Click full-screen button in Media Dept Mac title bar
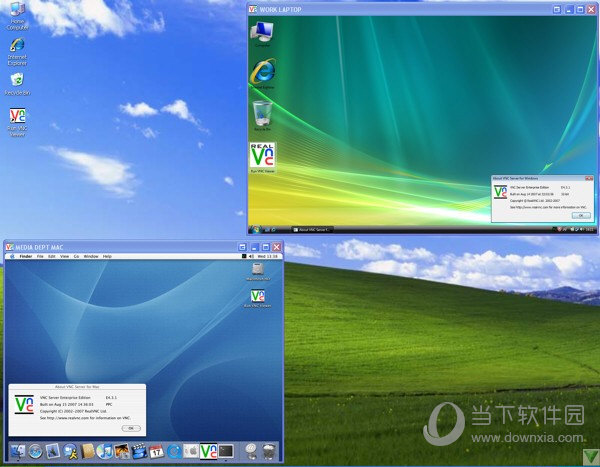This screenshot has width=600, height=467. 242,247
